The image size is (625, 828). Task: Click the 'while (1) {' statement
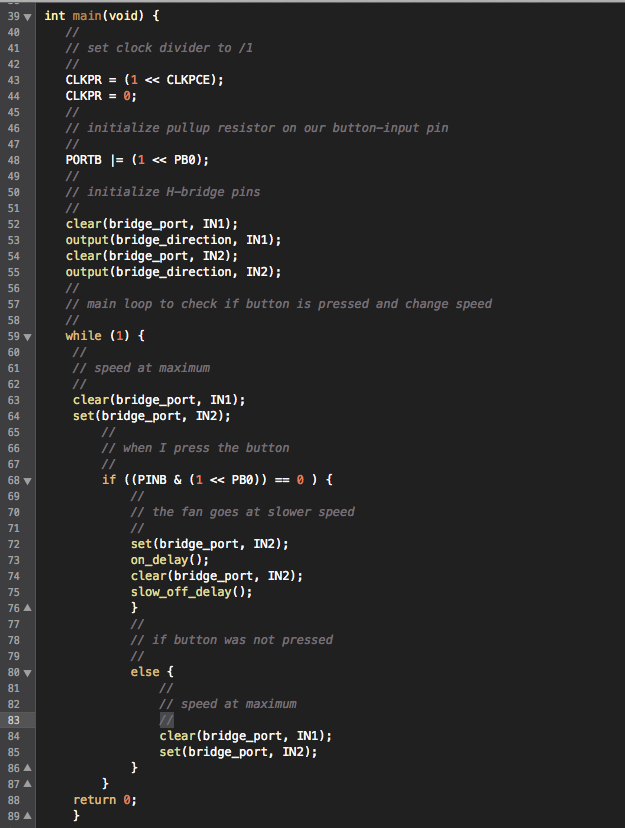[x=105, y=336]
